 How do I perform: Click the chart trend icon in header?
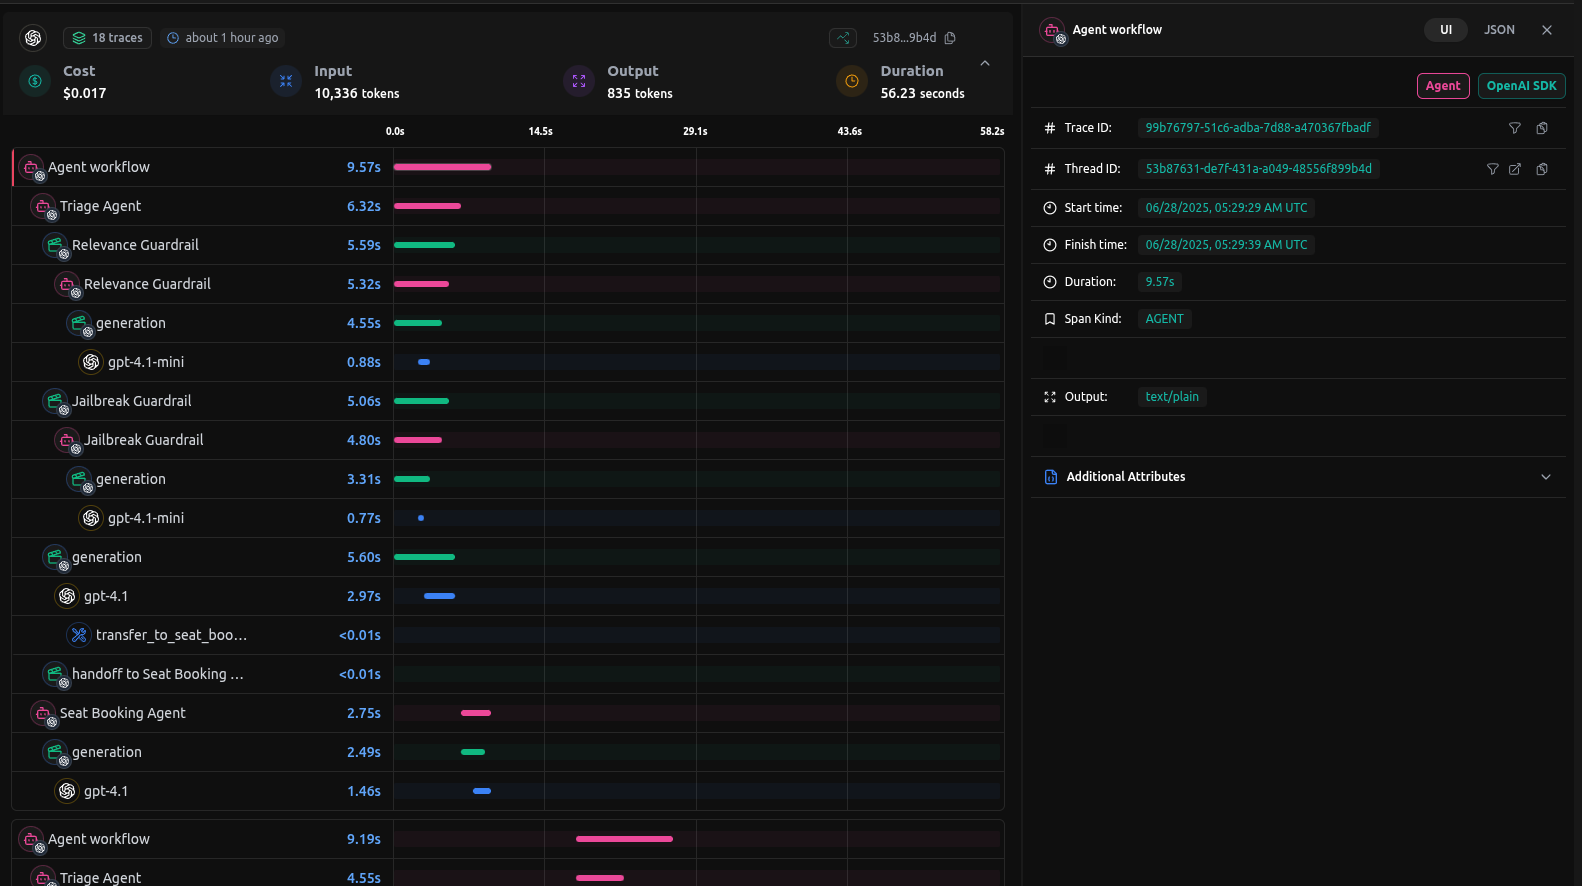click(842, 38)
